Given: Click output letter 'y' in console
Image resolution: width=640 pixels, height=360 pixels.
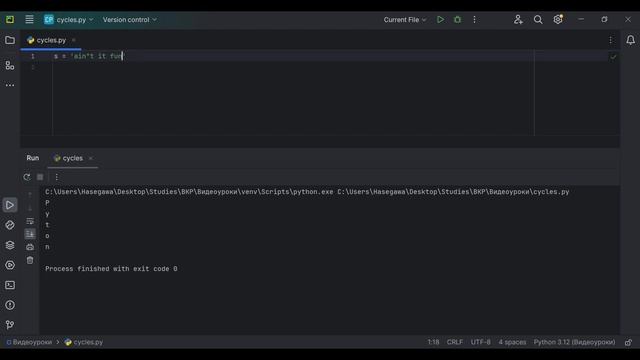Looking at the screenshot, I should coord(47,214).
